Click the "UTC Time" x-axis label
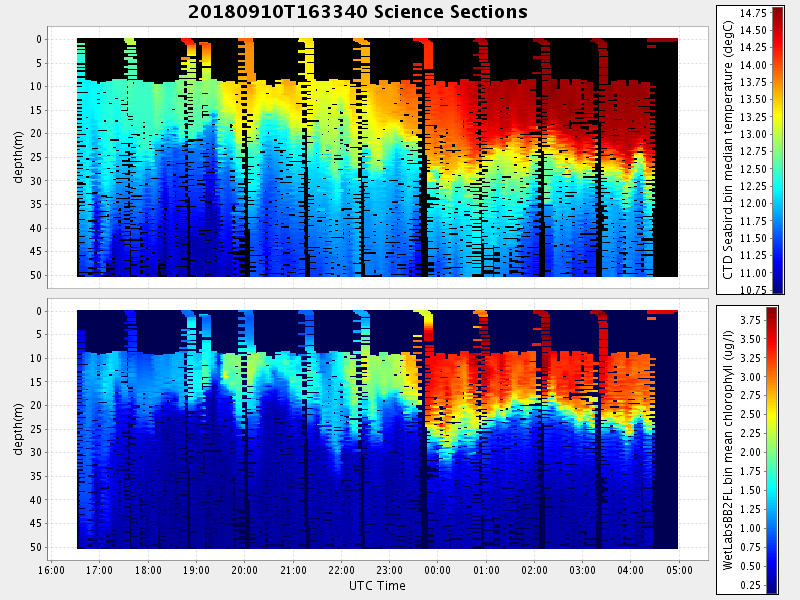The image size is (800, 600). 377,584
